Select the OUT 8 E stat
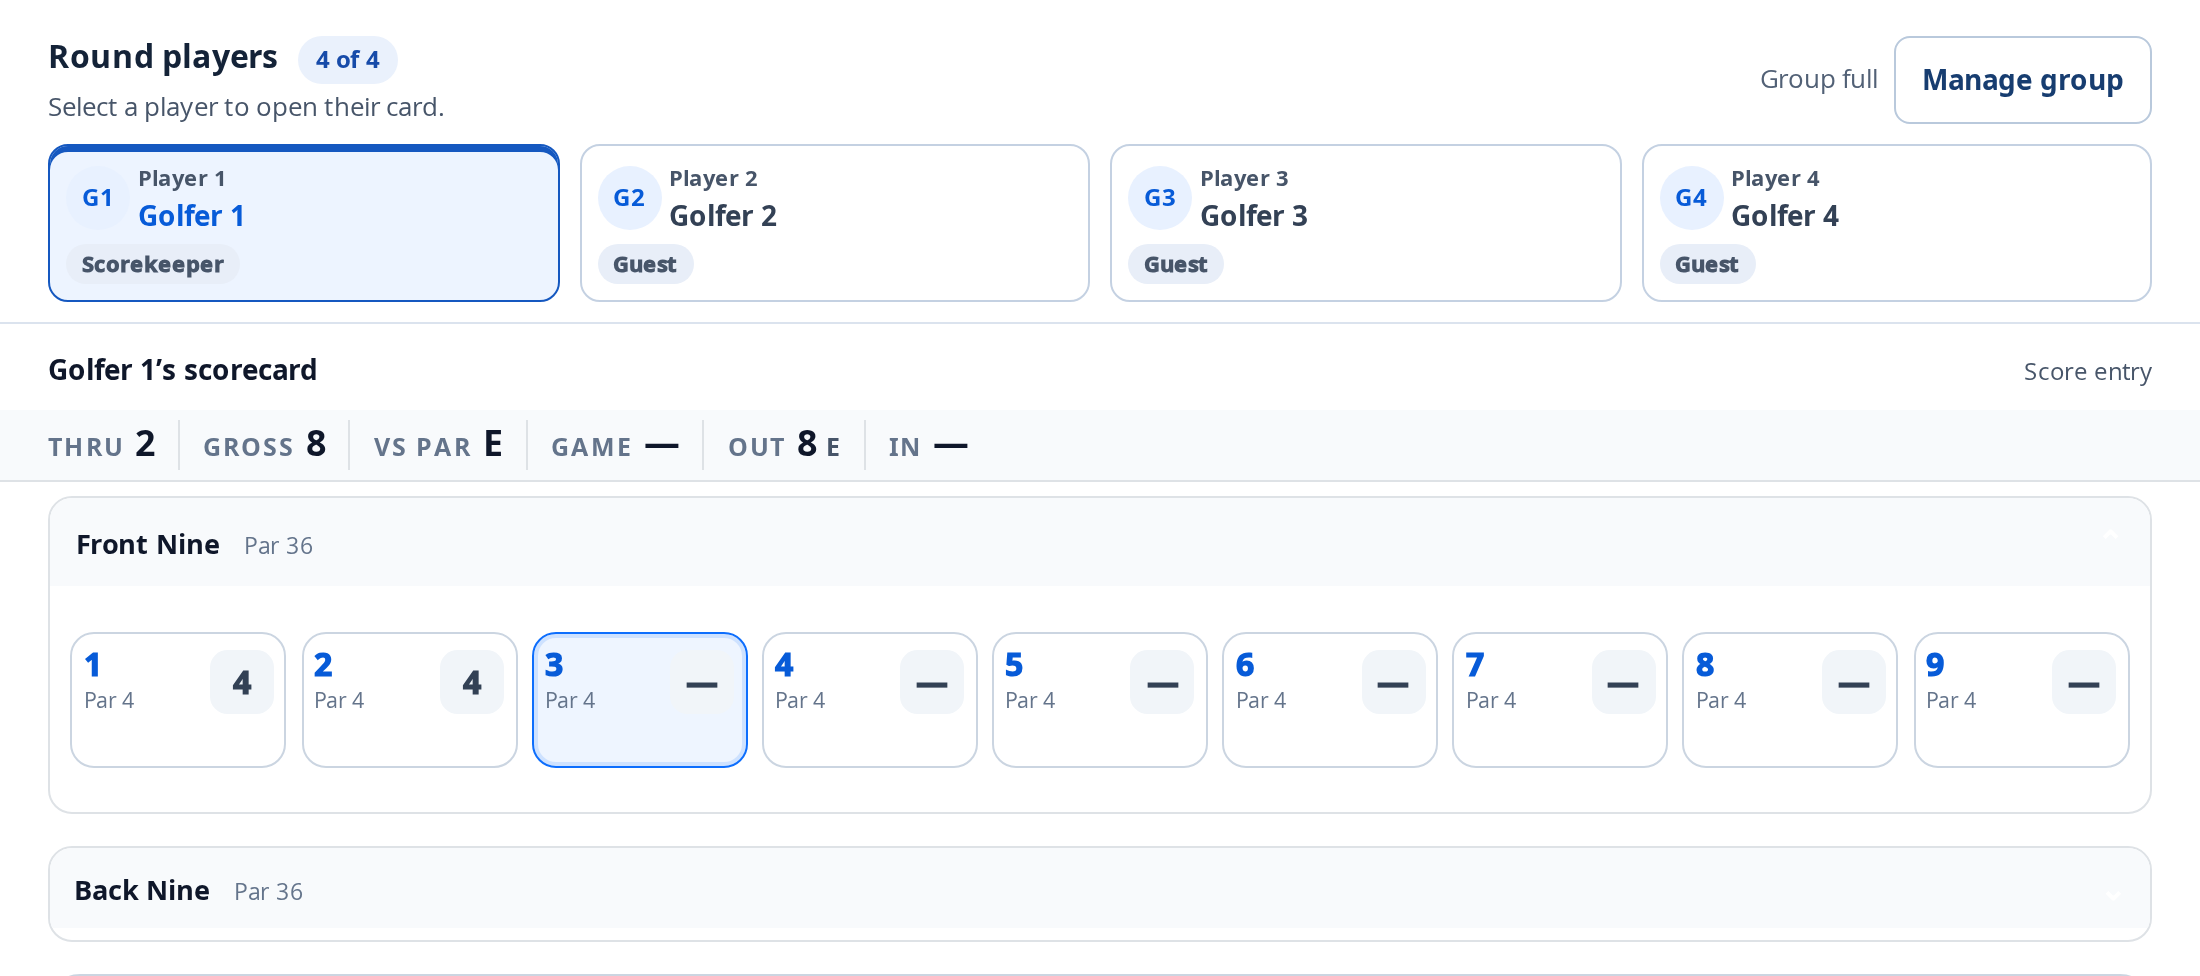 tap(784, 444)
